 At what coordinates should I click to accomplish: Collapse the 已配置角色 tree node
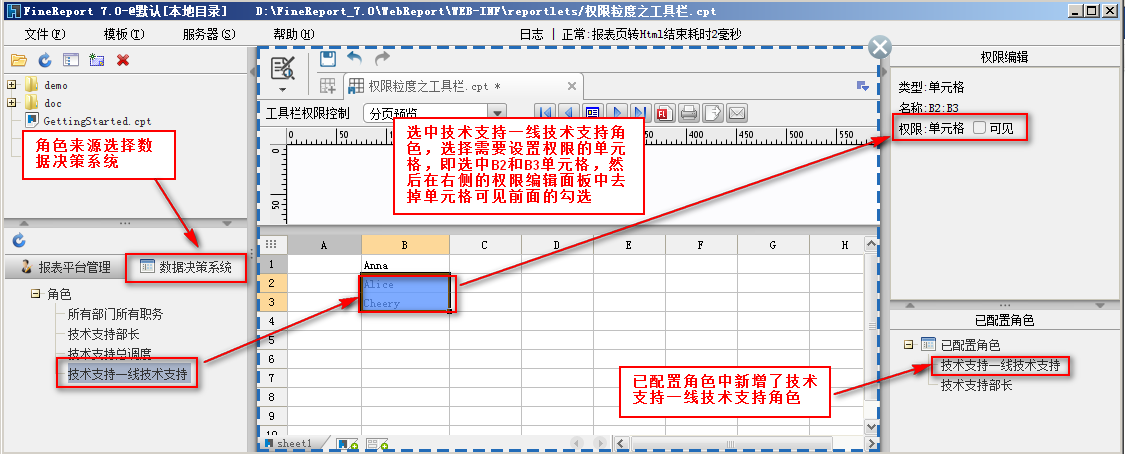tap(908, 345)
